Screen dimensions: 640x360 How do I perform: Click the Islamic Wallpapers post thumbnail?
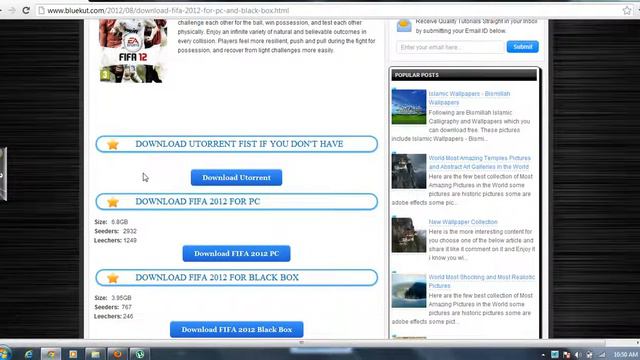(x=409, y=107)
